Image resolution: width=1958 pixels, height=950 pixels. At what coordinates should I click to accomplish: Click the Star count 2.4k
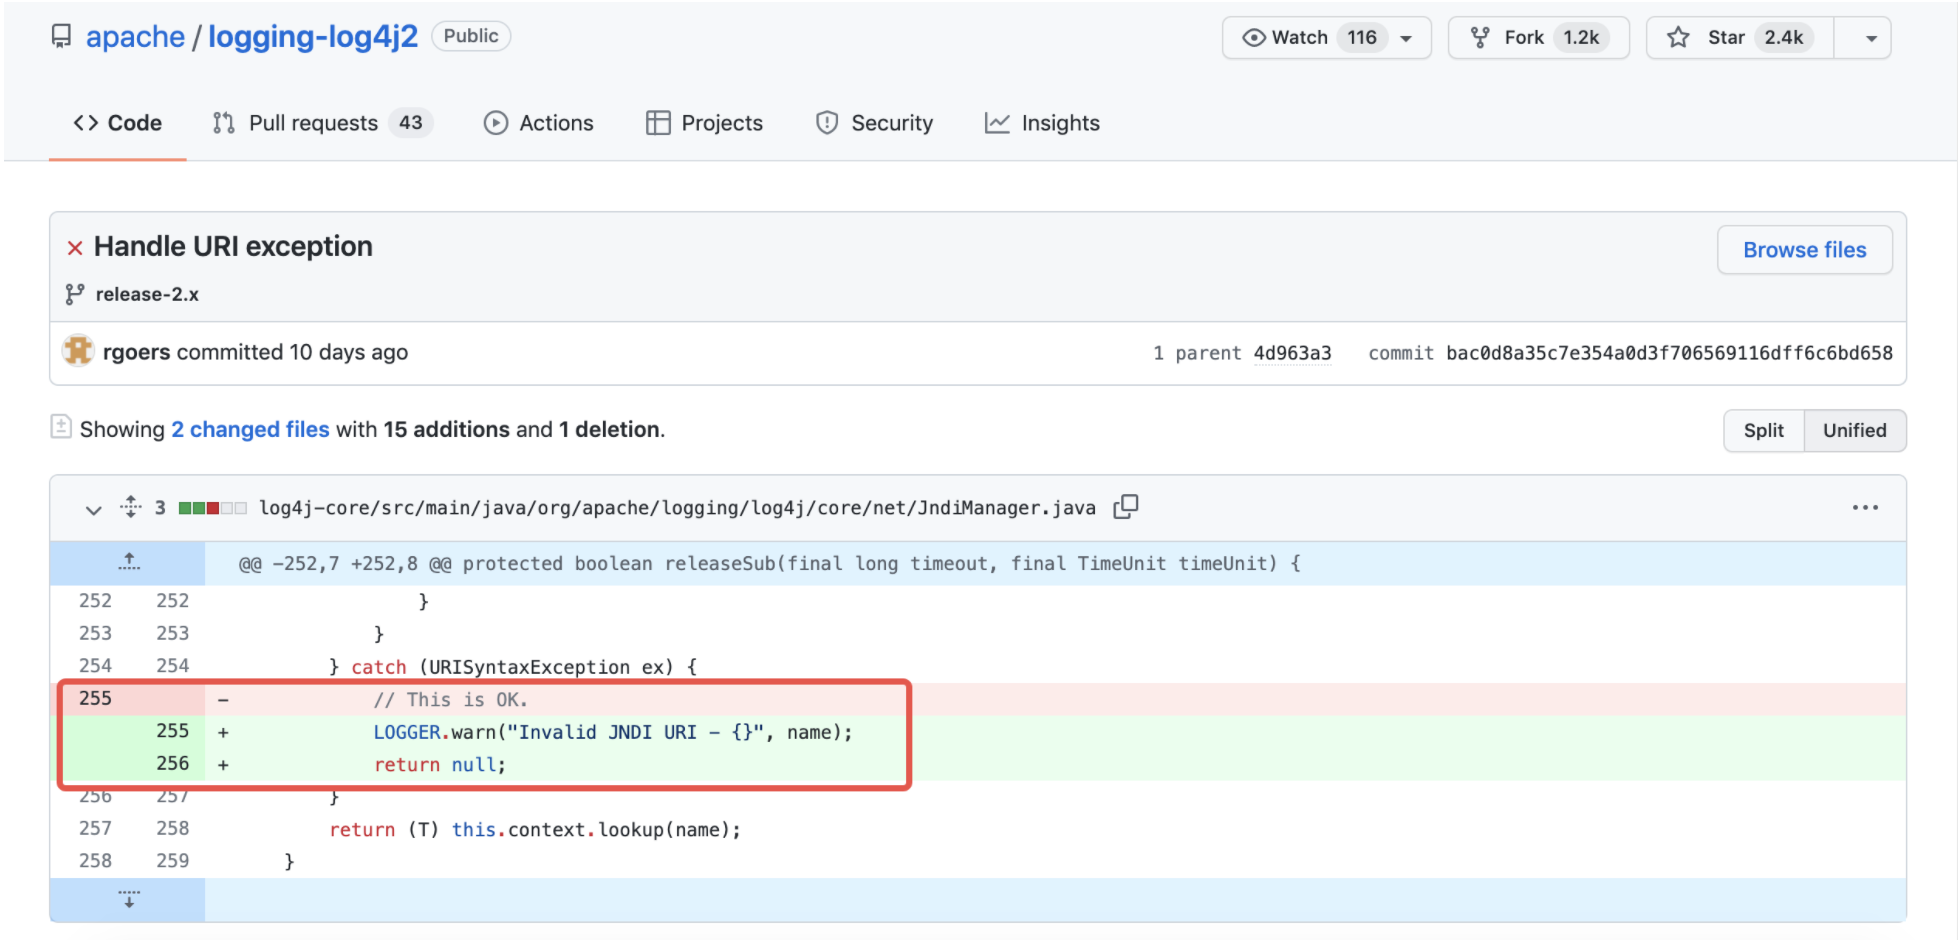point(1784,38)
